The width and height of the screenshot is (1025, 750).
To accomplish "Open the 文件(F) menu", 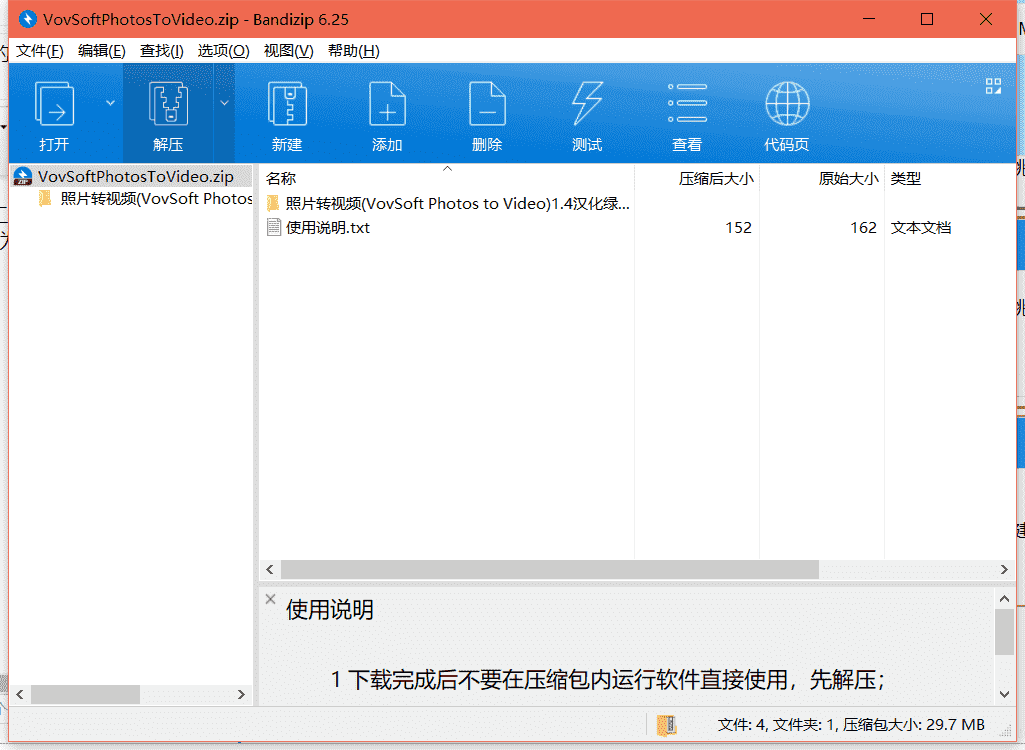I will [40, 50].
